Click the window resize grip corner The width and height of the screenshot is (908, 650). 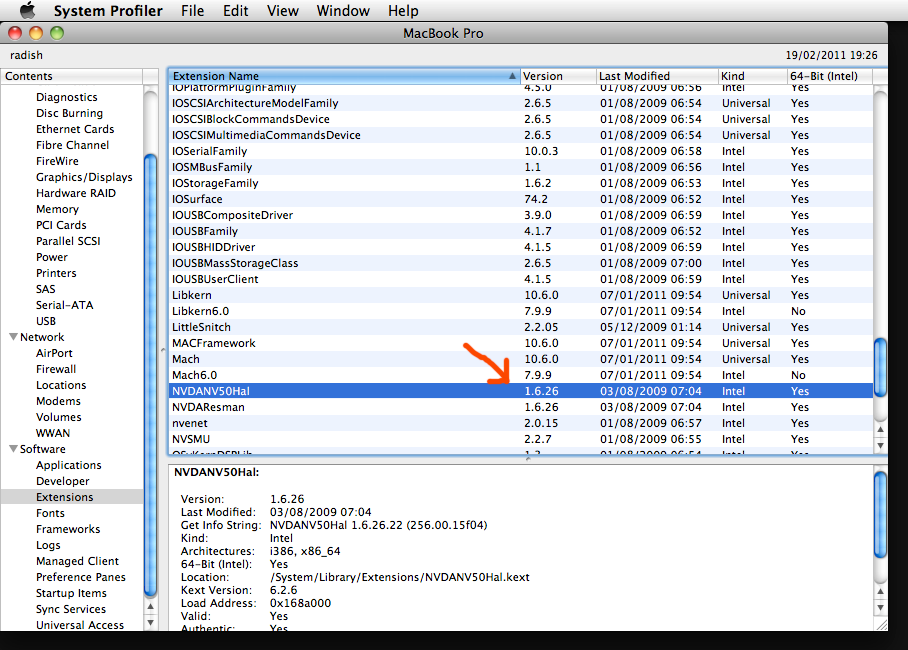881,625
